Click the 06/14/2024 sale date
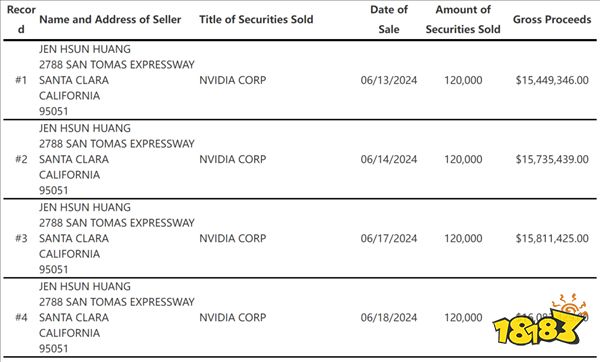The width and height of the screenshot is (600, 362). [389, 159]
